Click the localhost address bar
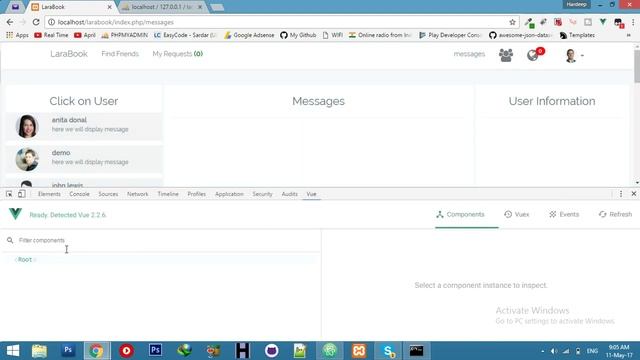640x360 pixels. point(282,22)
